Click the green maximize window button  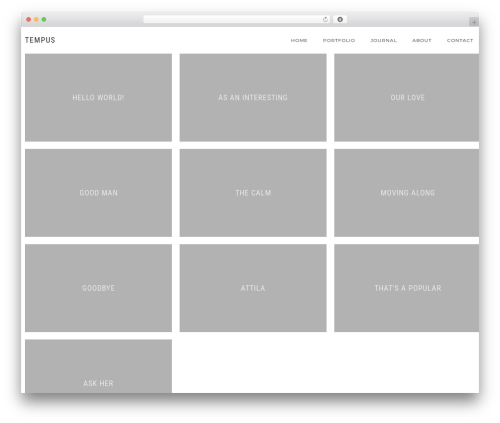44,20
